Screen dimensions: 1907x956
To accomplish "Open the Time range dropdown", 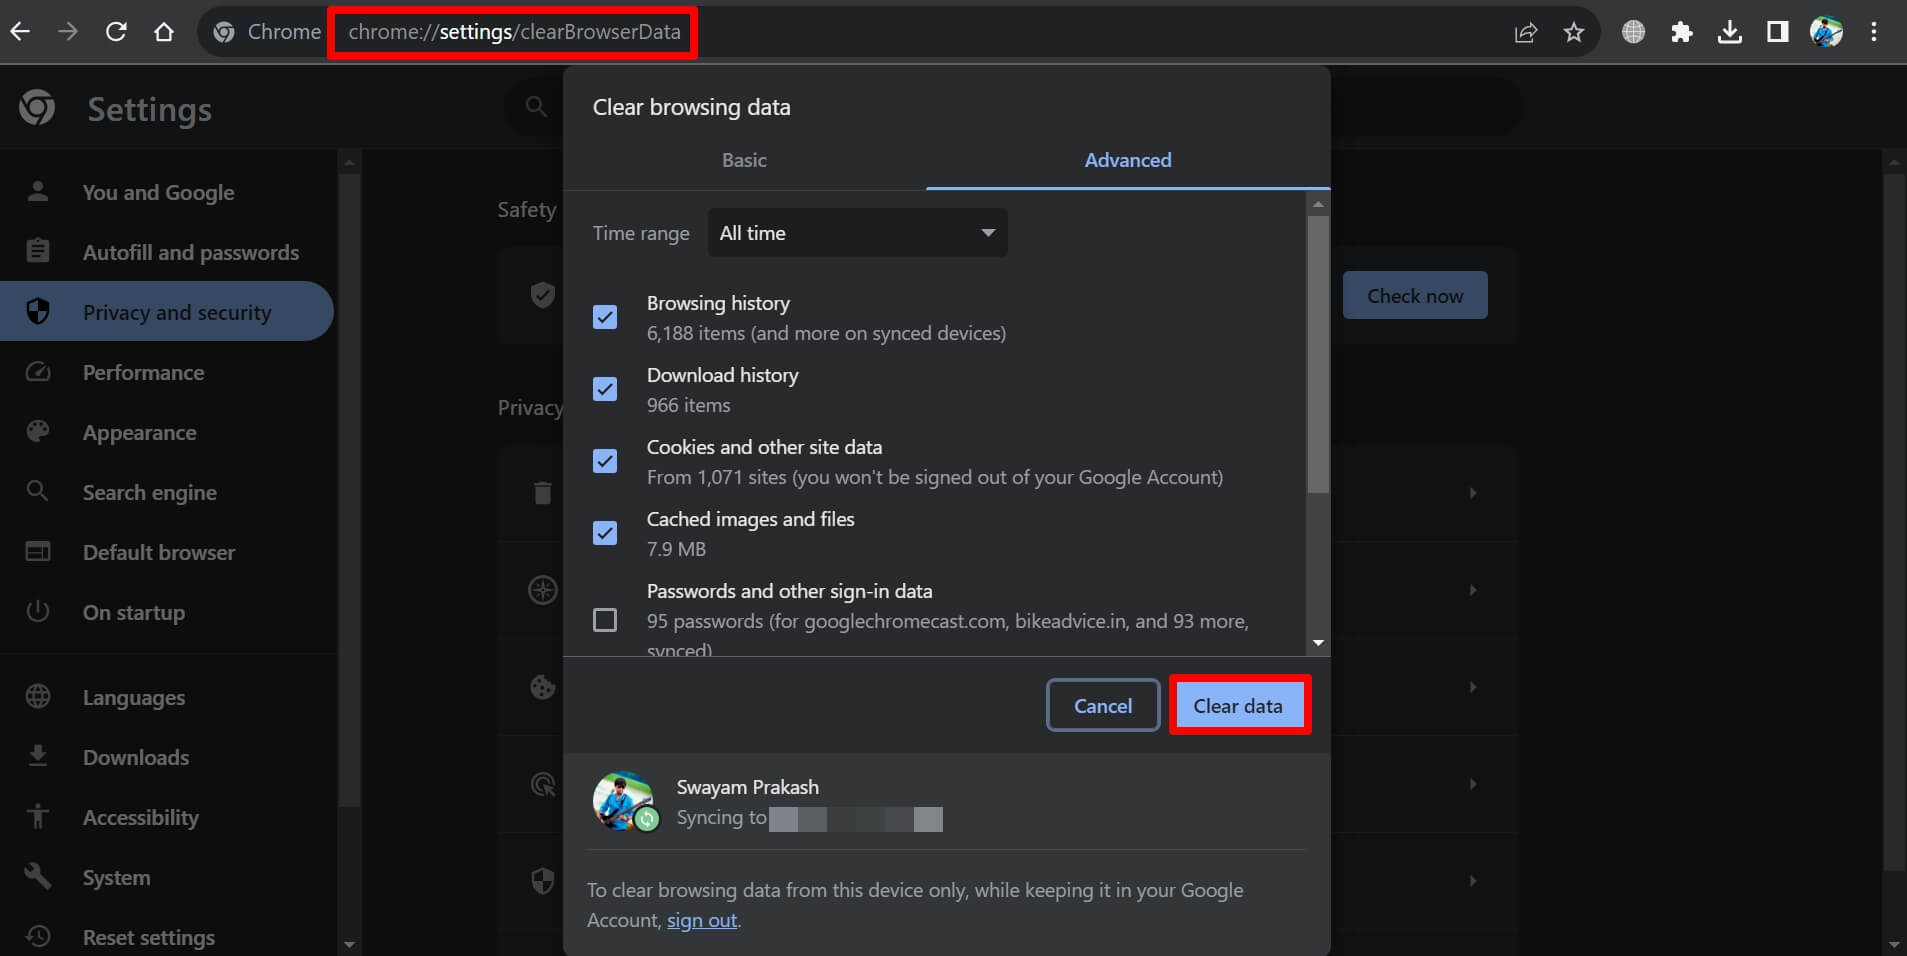I will pos(856,232).
